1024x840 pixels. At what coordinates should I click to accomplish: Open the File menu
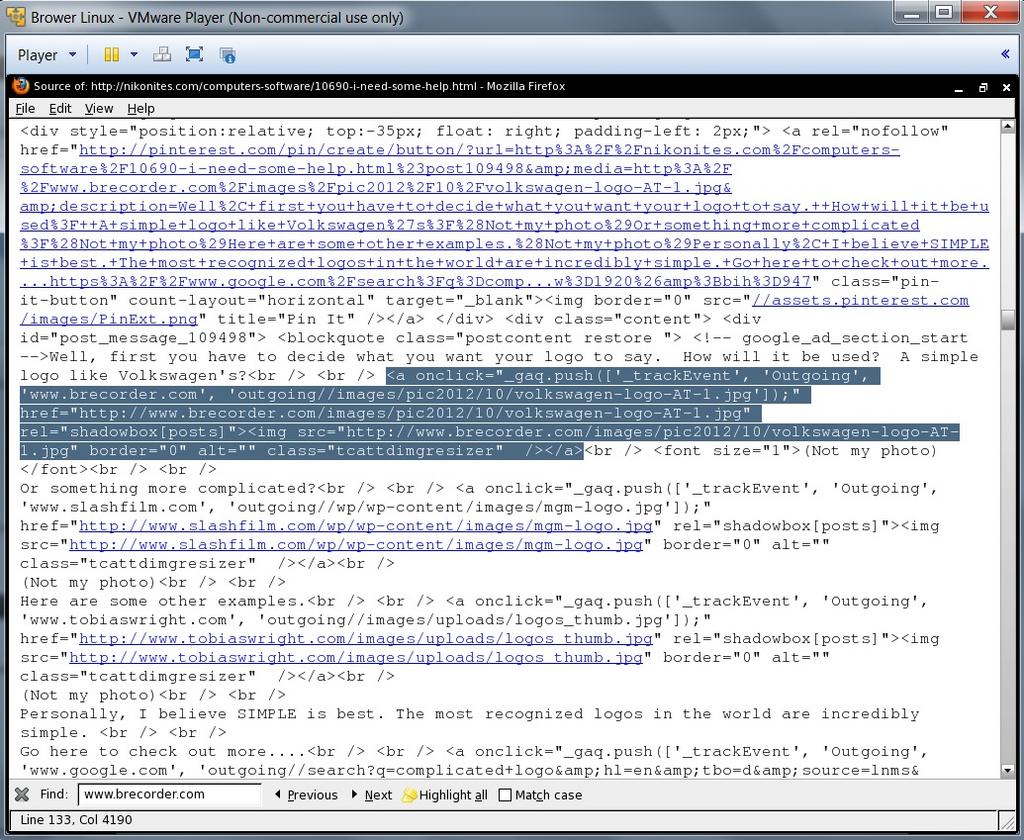pyautogui.click(x=25, y=108)
